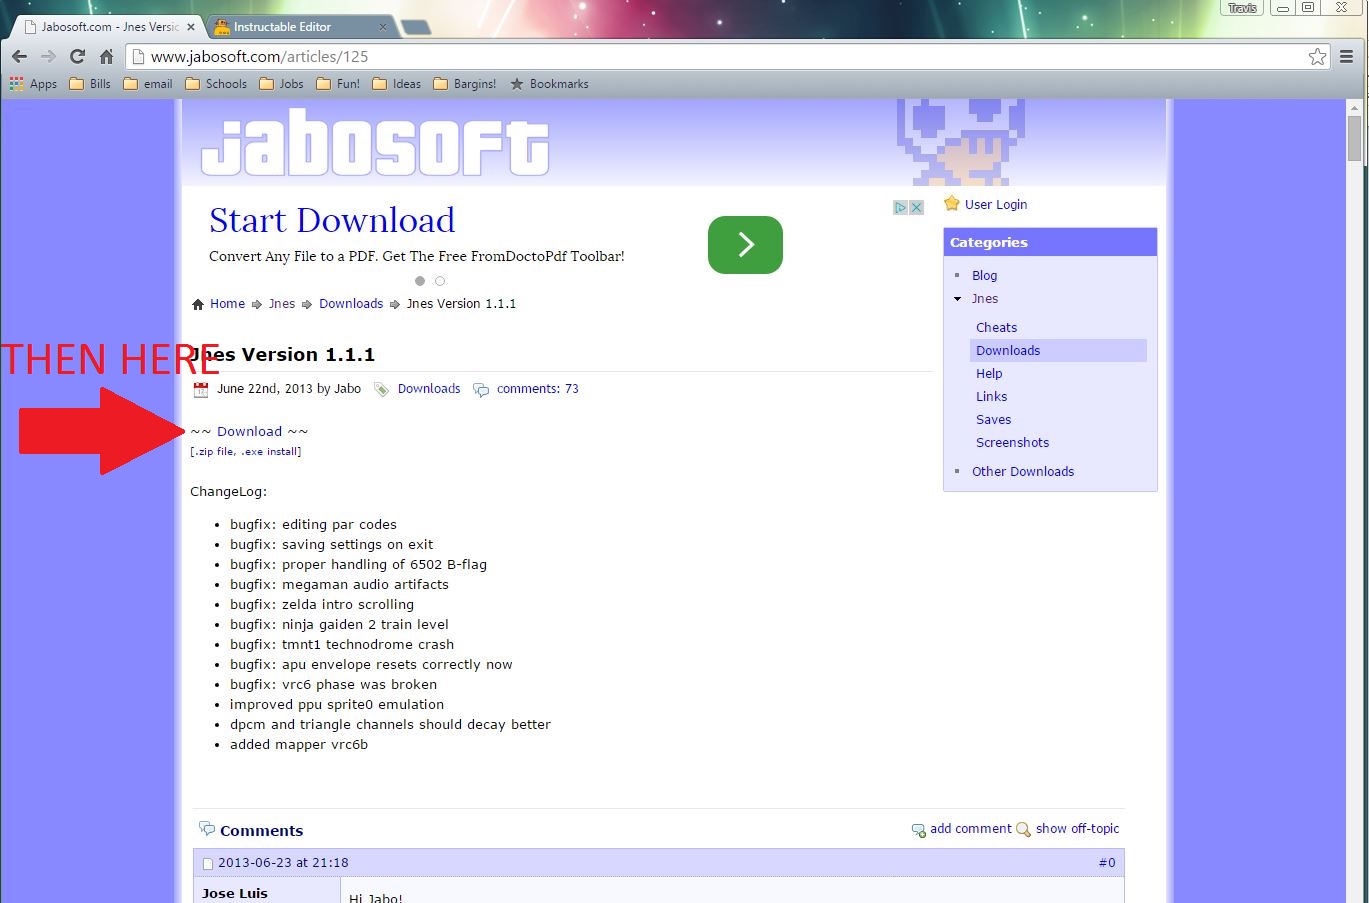This screenshot has width=1369, height=903.
Task: Select Downloads in the Categories sidebar
Action: [1058, 351]
